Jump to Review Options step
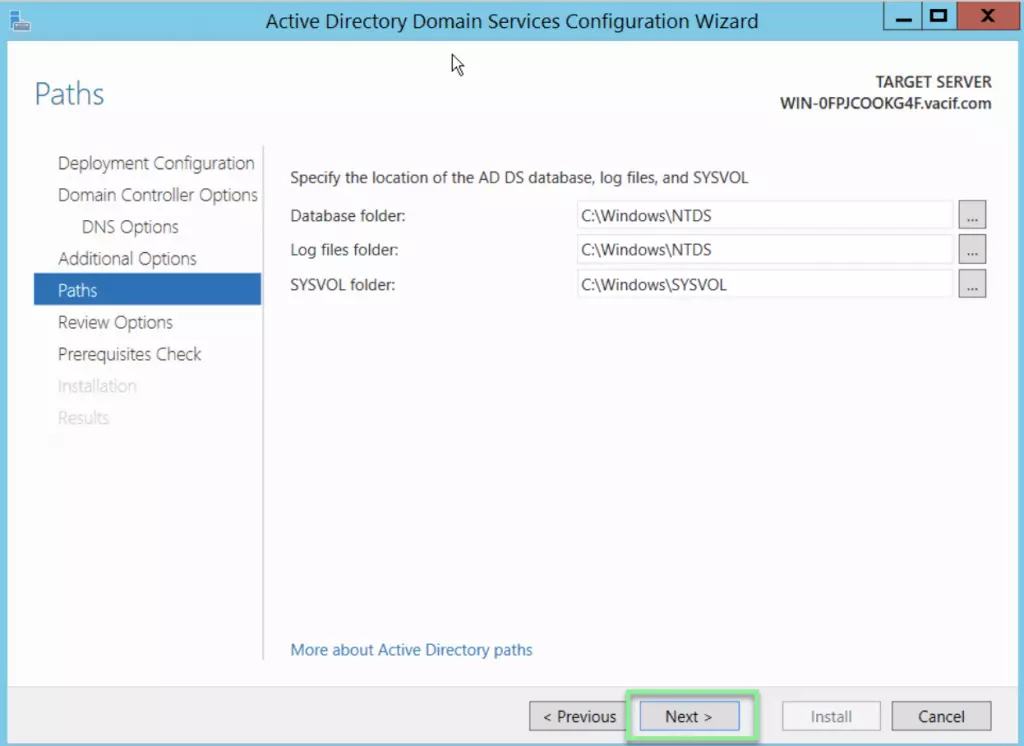This screenshot has width=1024, height=746. pos(115,322)
